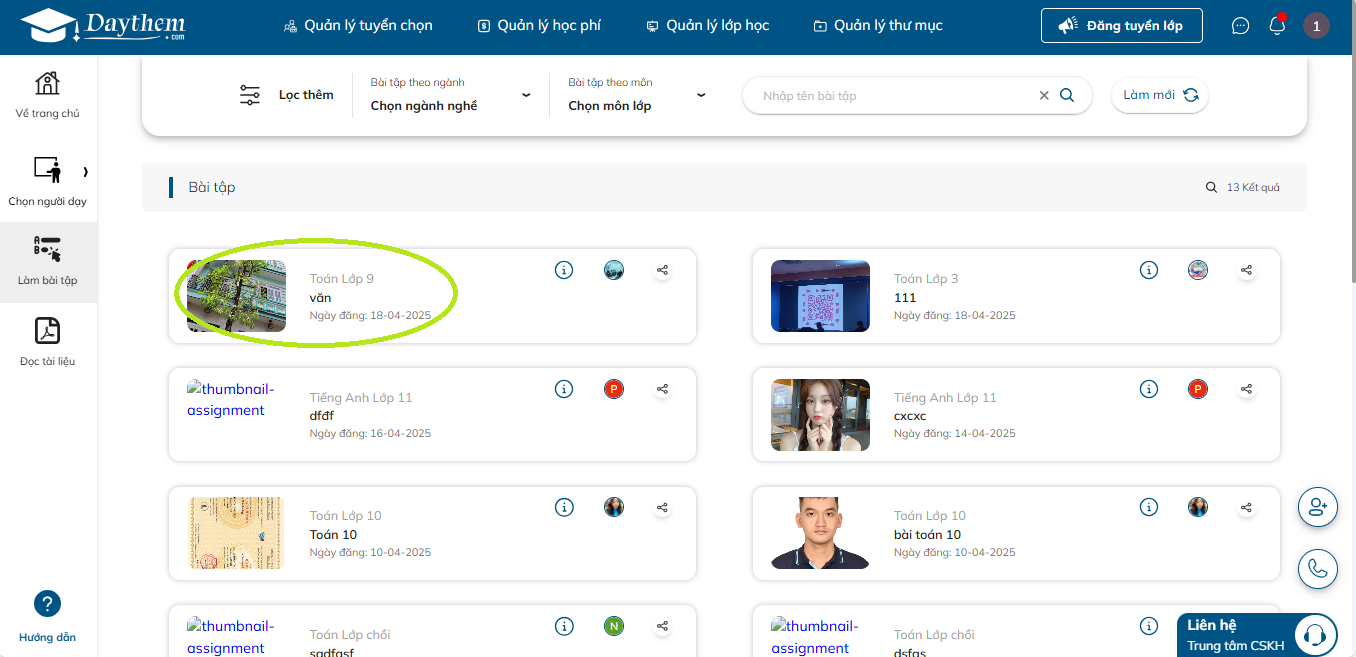Expand the Chọn người dạy submenu arrow
1356x657 pixels.
85,172
